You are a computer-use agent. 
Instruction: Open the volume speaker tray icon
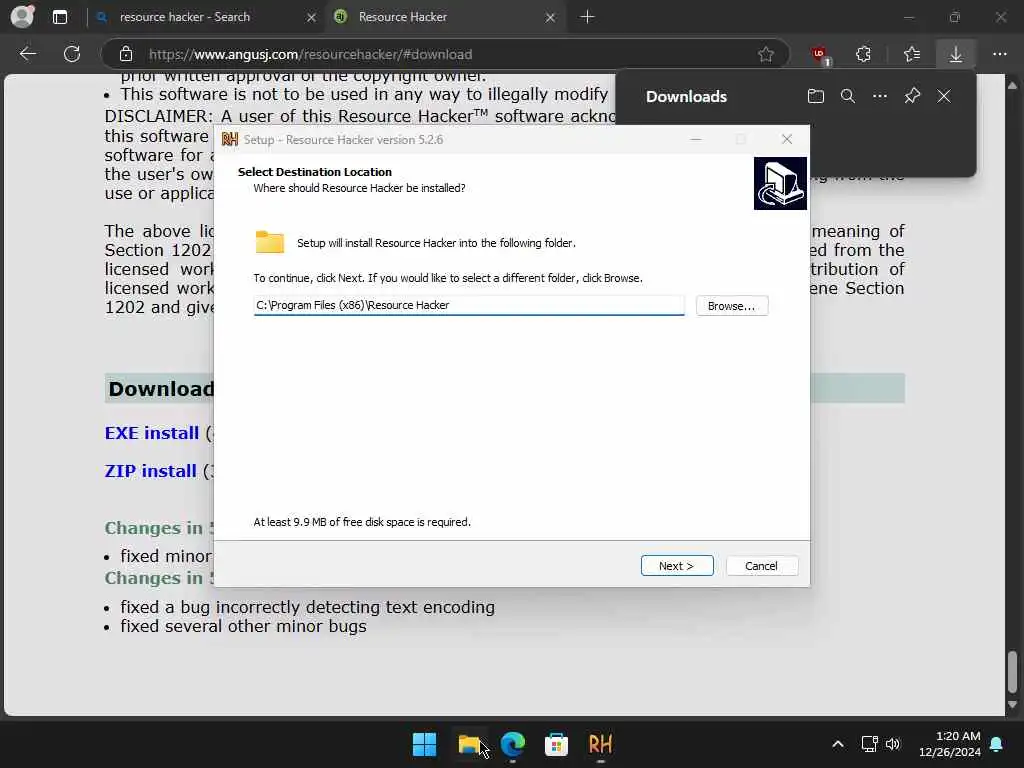coord(893,744)
